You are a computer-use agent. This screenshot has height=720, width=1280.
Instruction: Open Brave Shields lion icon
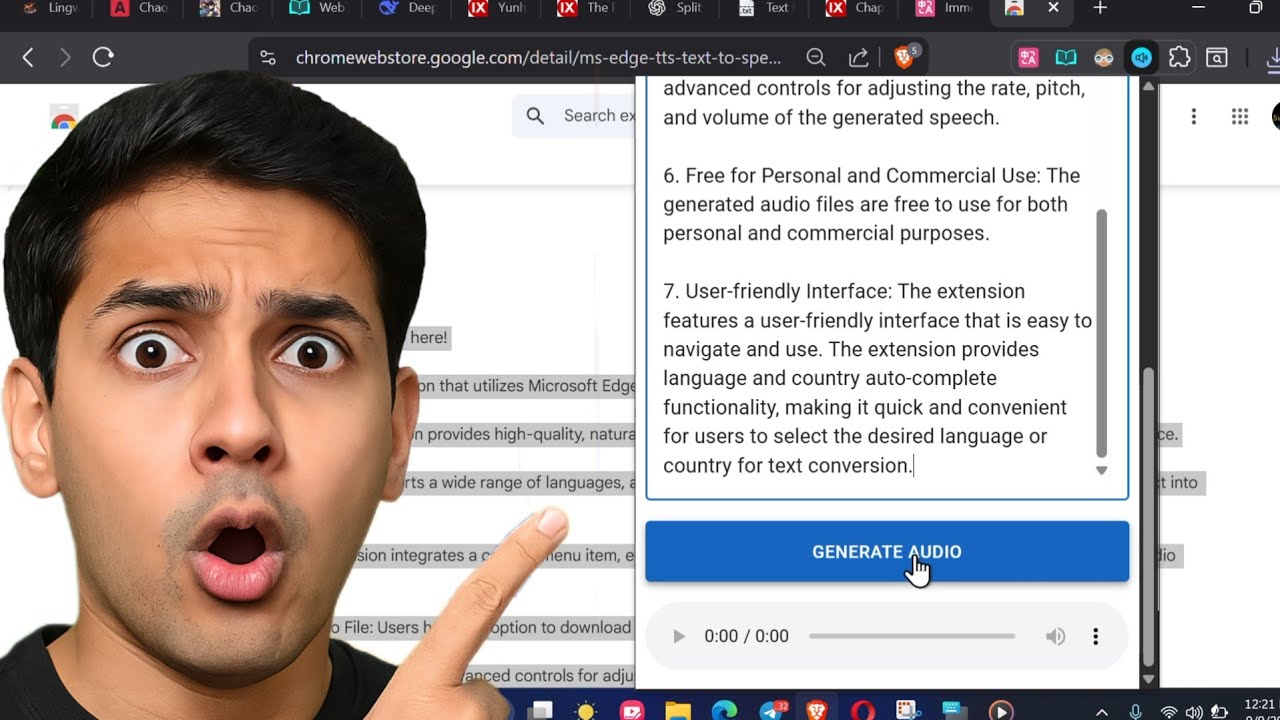(x=904, y=57)
